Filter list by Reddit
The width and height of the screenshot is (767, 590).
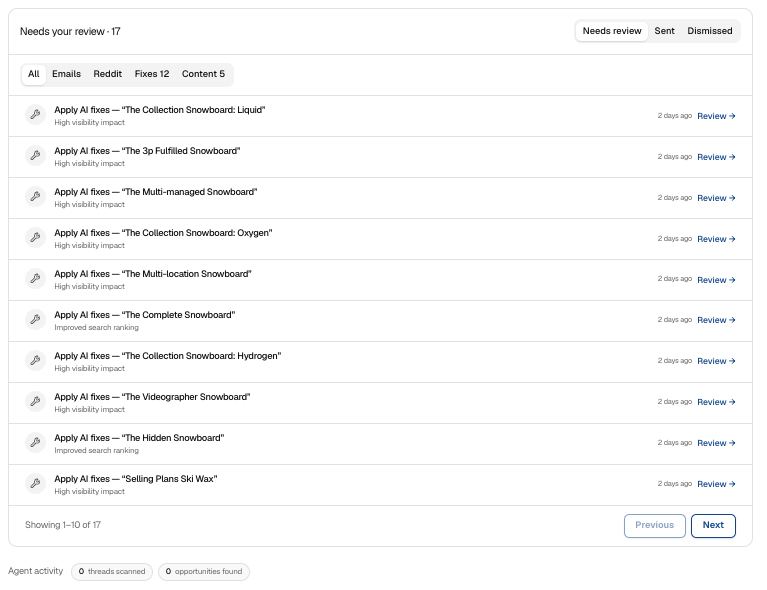click(108, 74)
